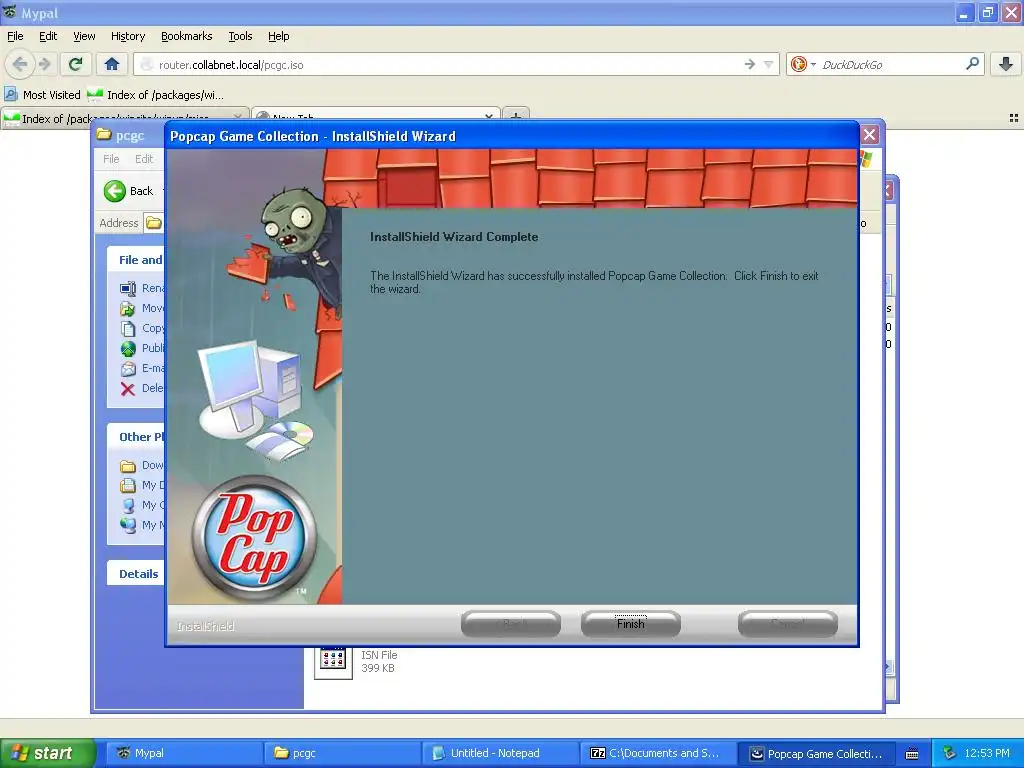Image resolution: width=1024 pixels, height=768 pixels.
Task: Open the History menu
Action: click(x=128, y=36)
